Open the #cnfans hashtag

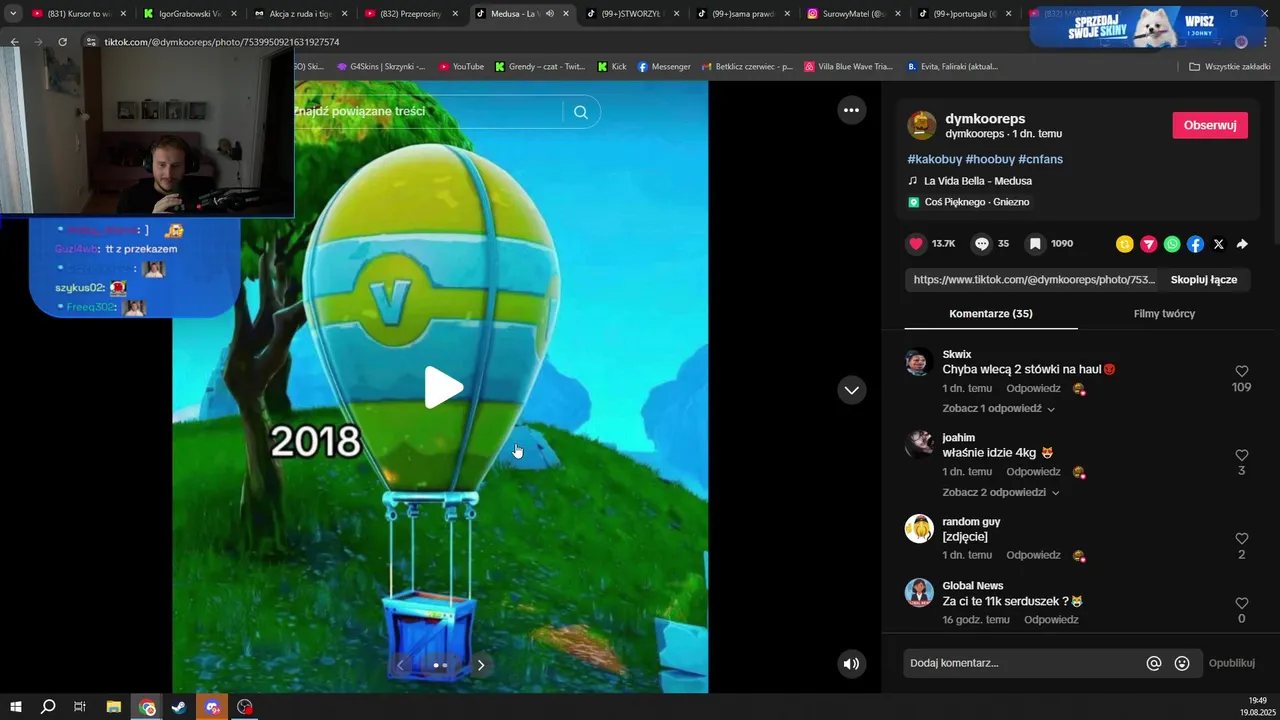(1040, 159)
